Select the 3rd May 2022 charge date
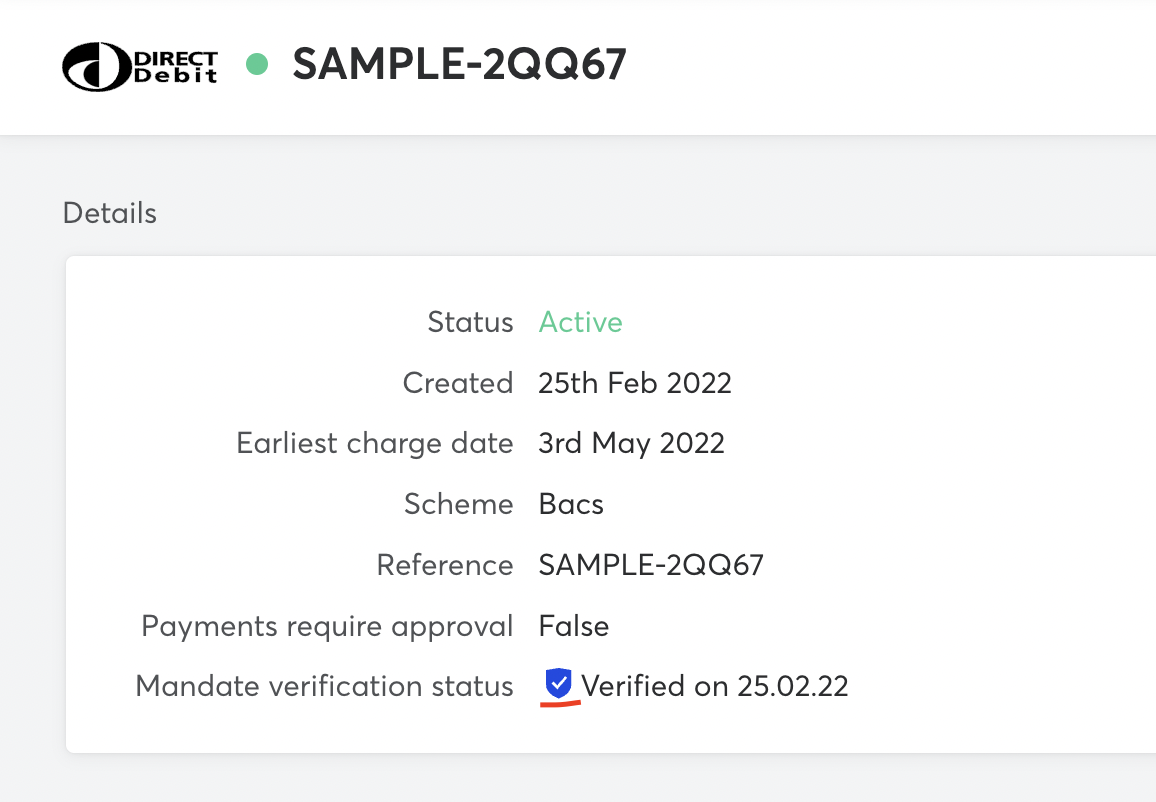Image resolution: width=1156 pixels, height=802 pixels. (x=631, y=443)
